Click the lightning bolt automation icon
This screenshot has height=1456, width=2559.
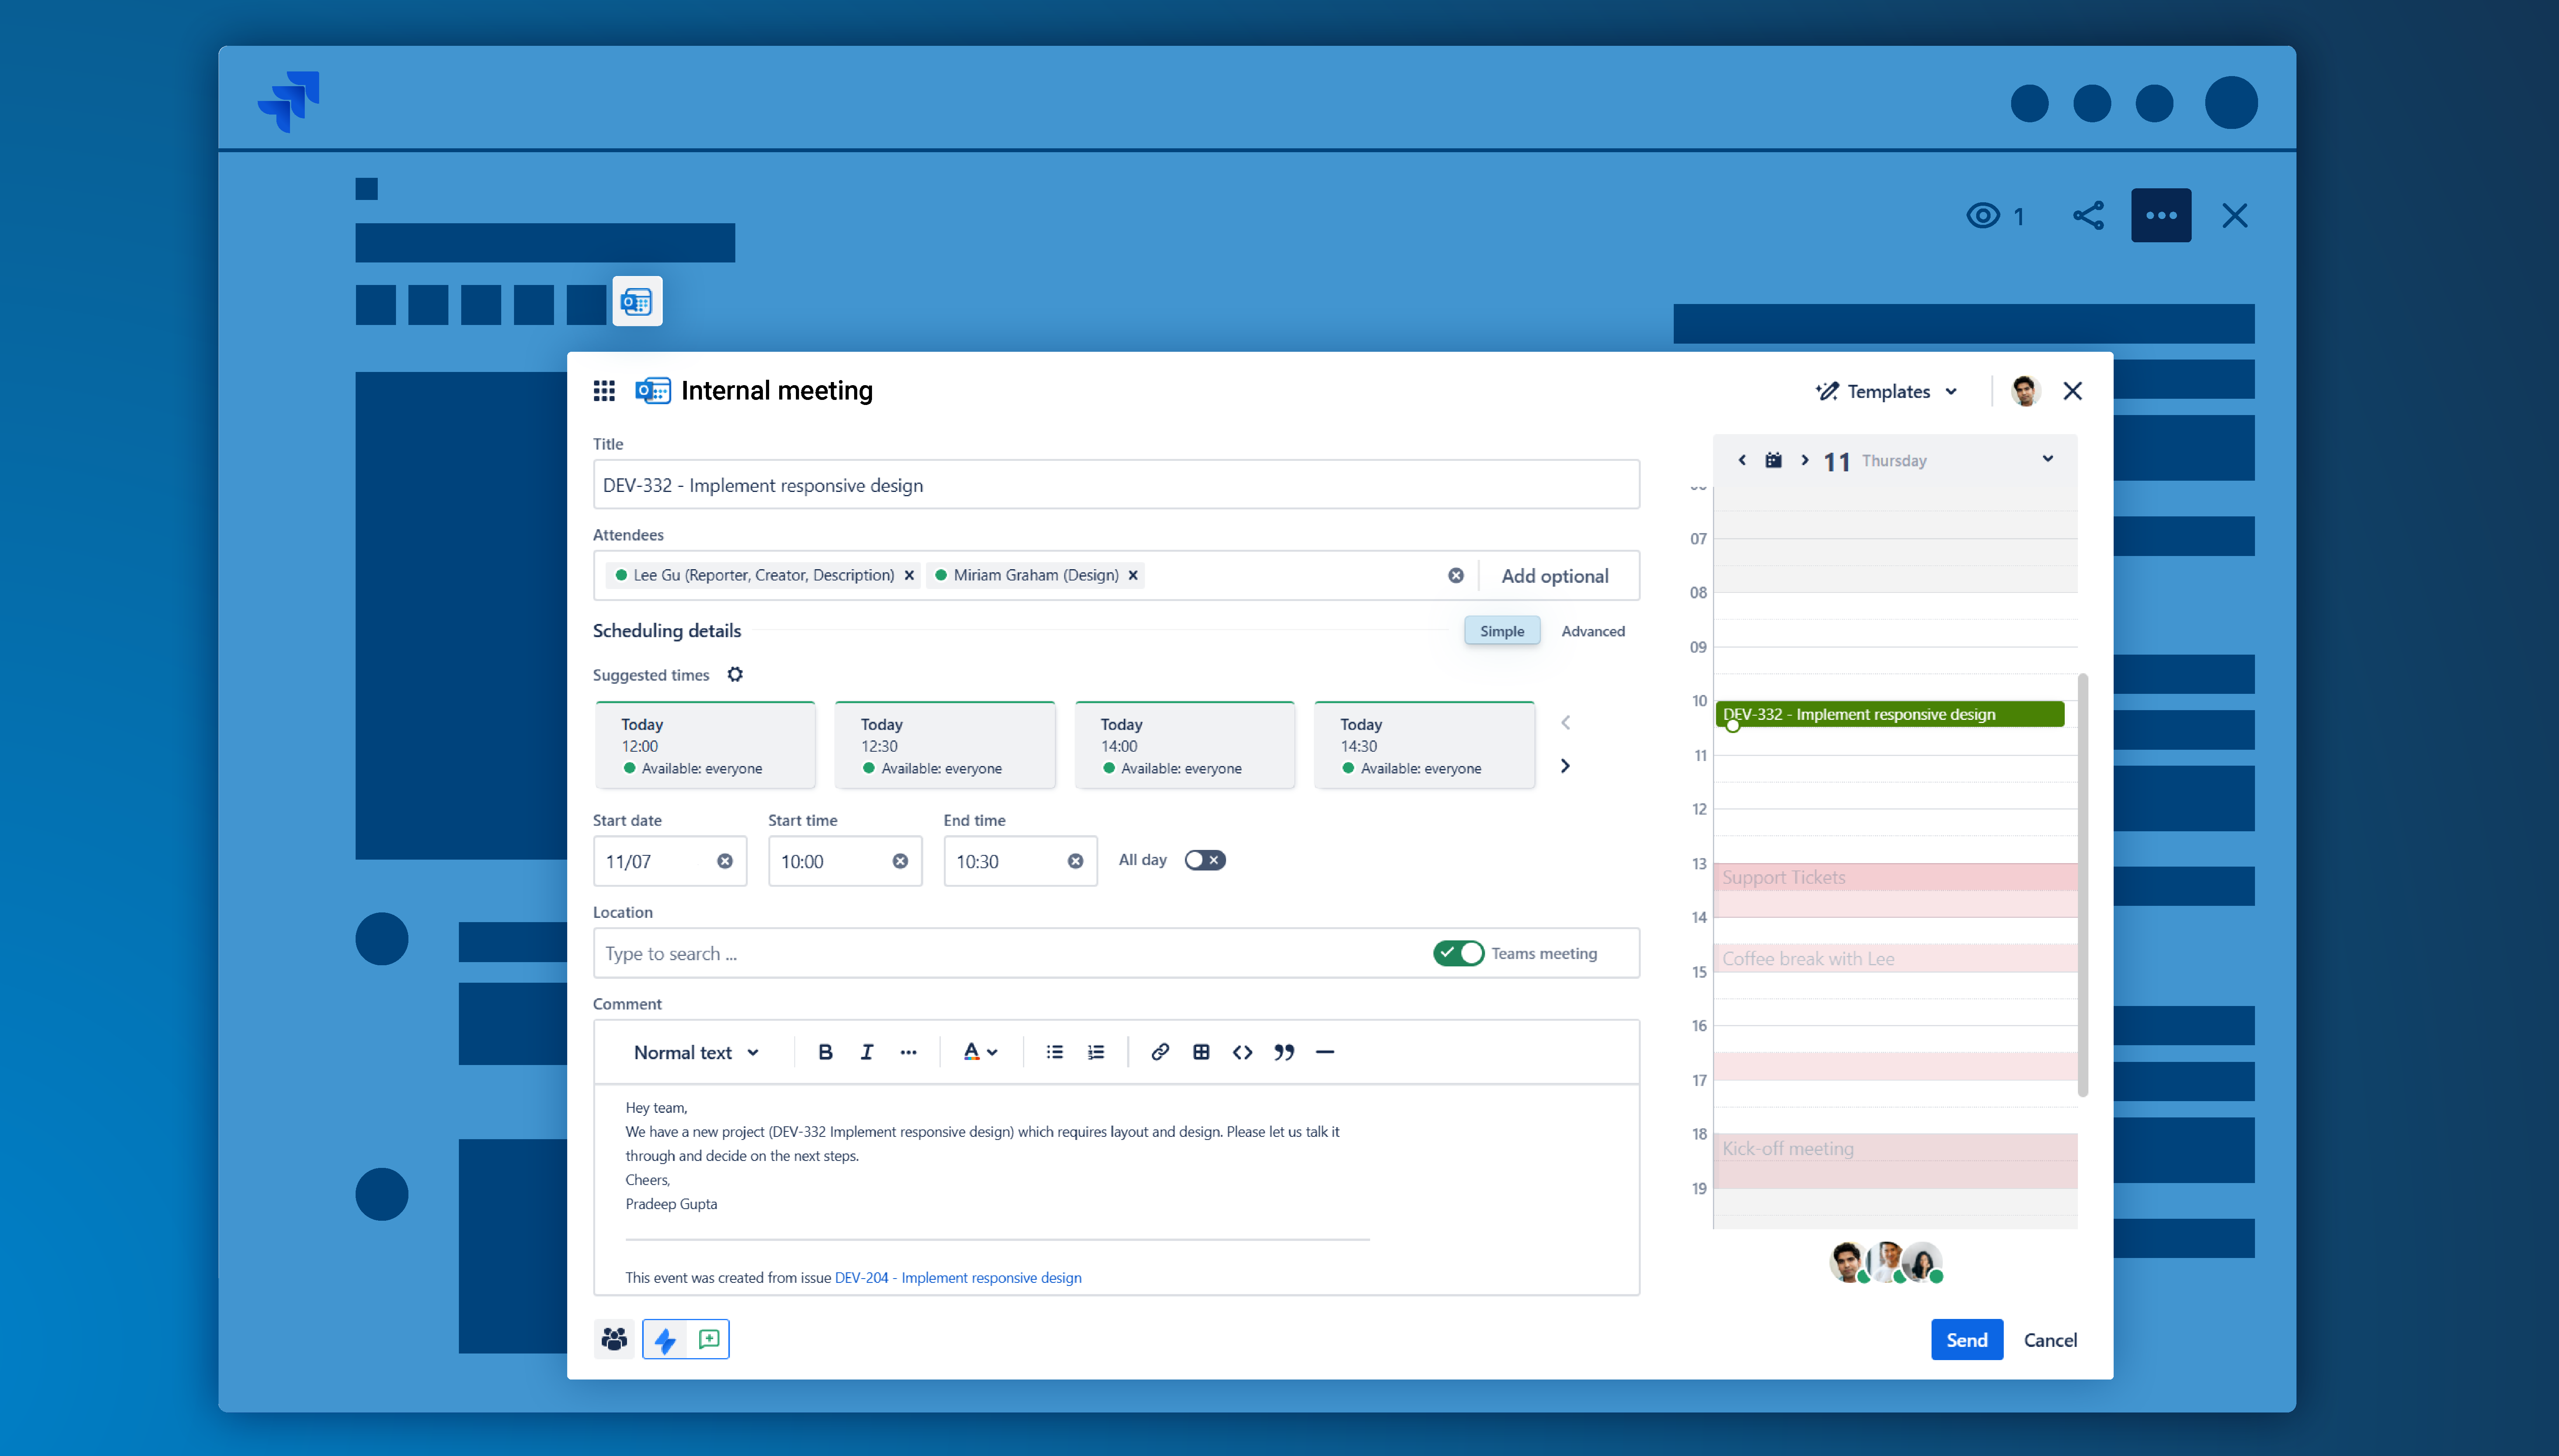tap(665, 1340)
